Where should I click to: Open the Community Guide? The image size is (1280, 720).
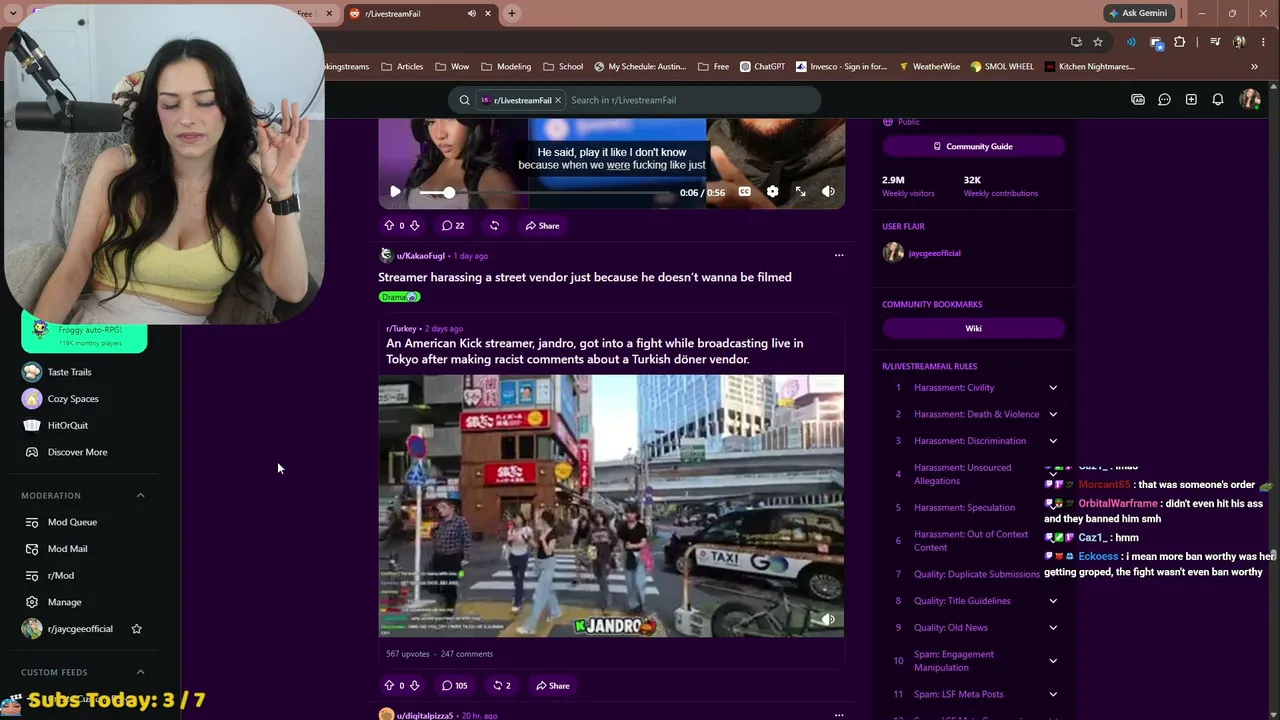pos(973,146)
